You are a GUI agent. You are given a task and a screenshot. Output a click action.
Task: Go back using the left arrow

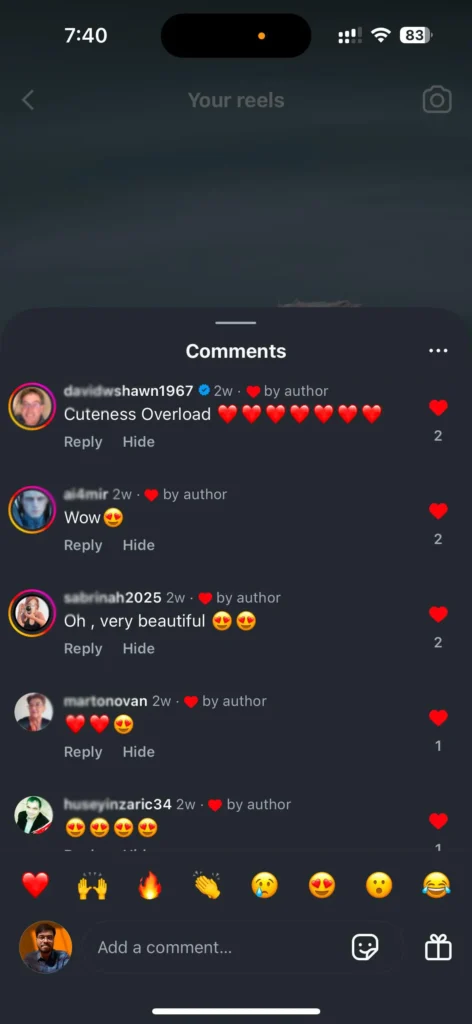point(27,100)
